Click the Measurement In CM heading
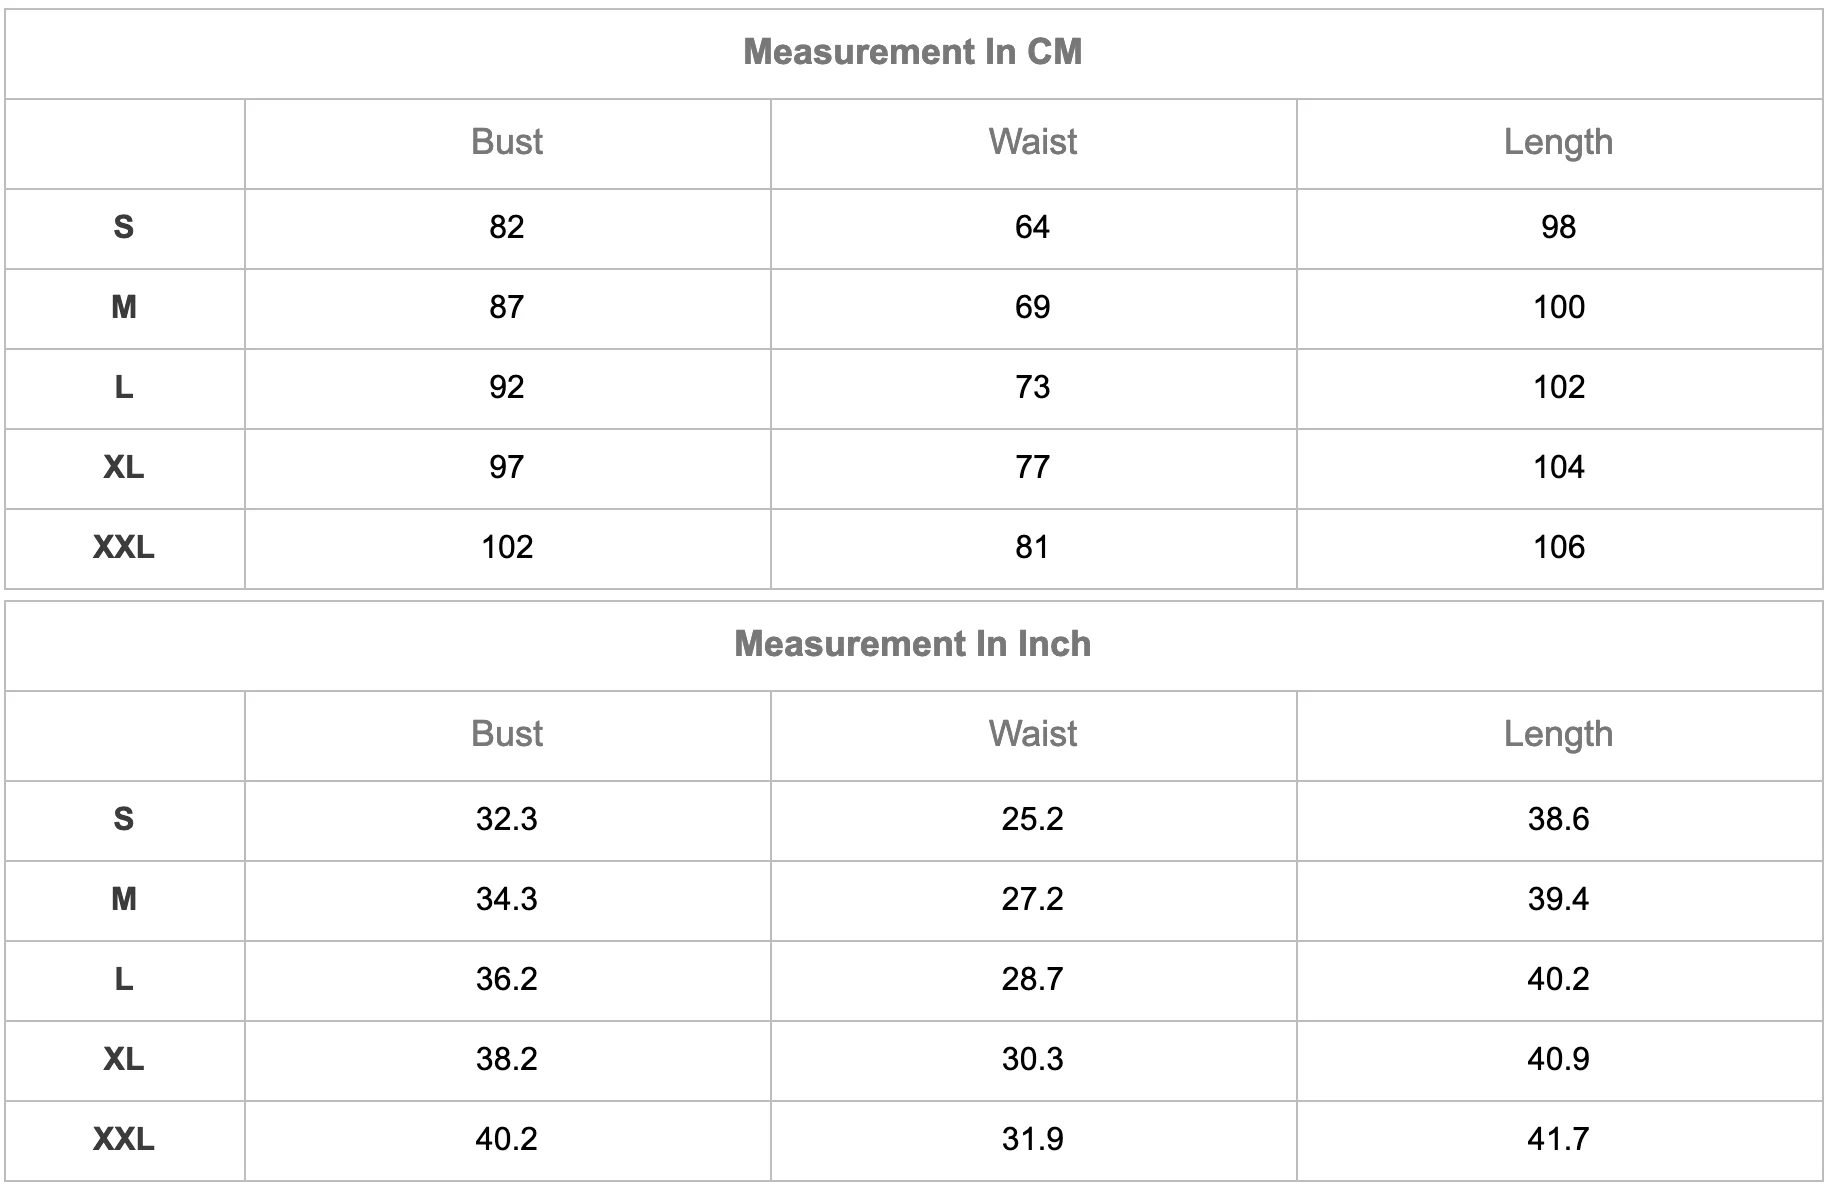 (913, 52)
